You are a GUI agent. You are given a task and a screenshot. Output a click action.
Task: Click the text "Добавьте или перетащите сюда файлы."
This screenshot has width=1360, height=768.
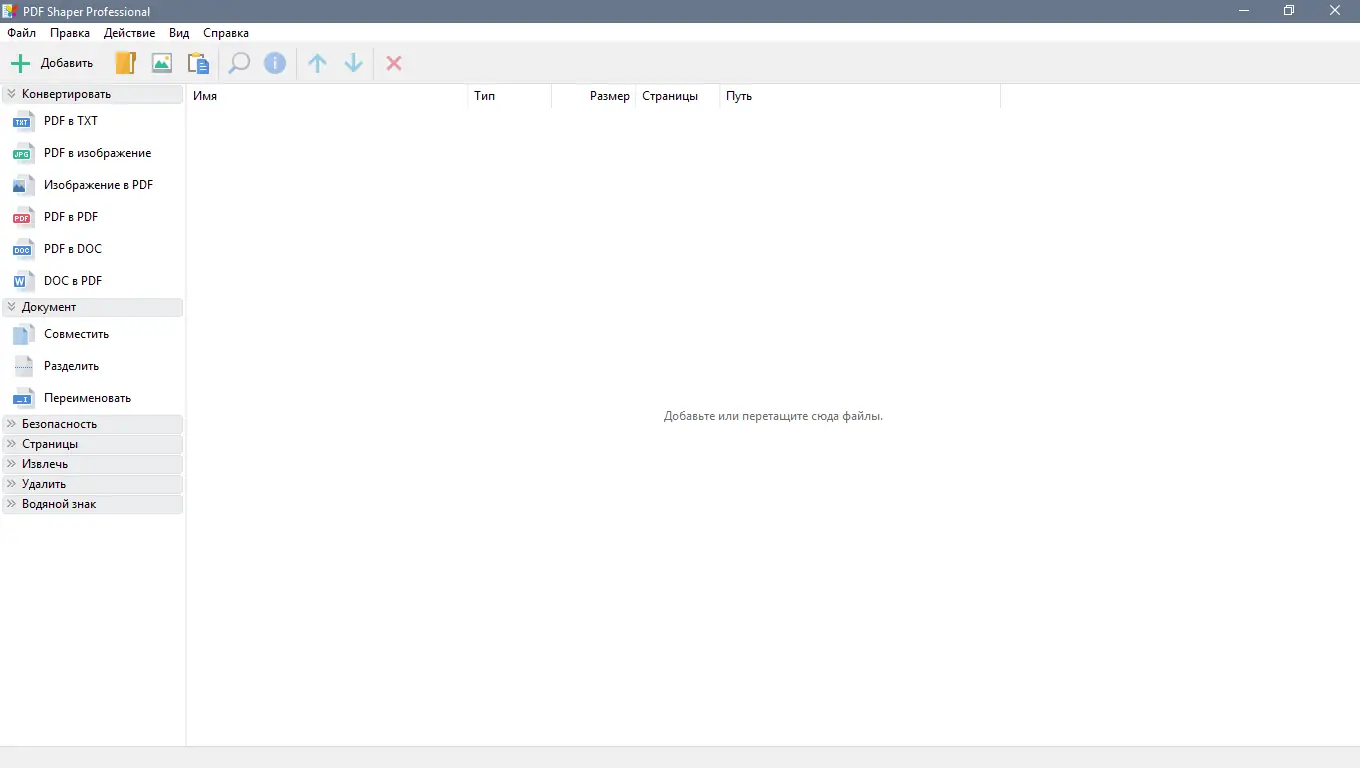pyautogui.click(x=773, y=416)
